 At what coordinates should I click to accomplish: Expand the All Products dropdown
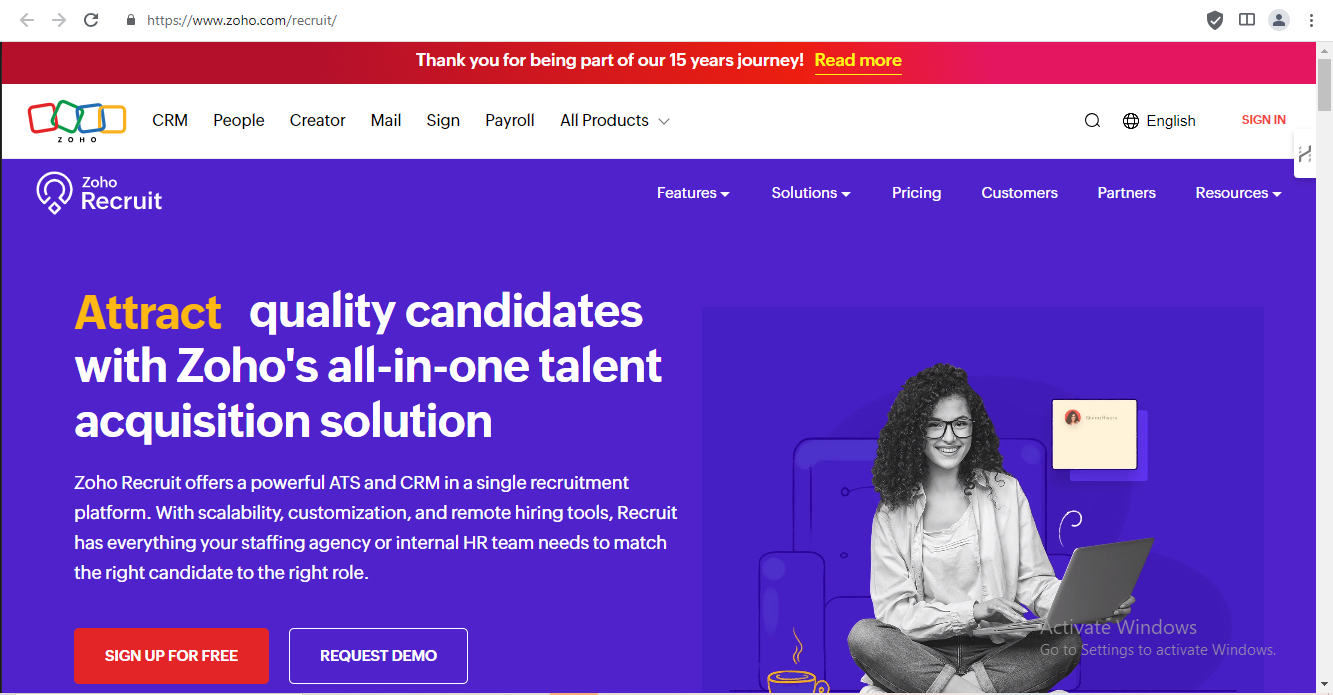[614, 121]
